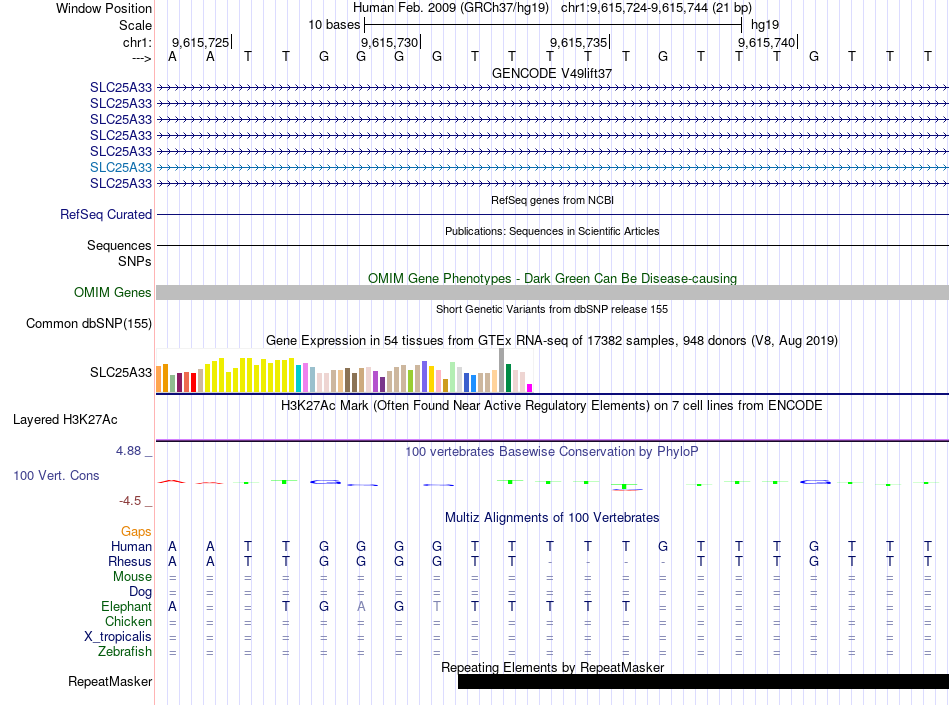Click the 9,615,730 position marker on ruler
950x705 pixels.
(x=389, y=42)
